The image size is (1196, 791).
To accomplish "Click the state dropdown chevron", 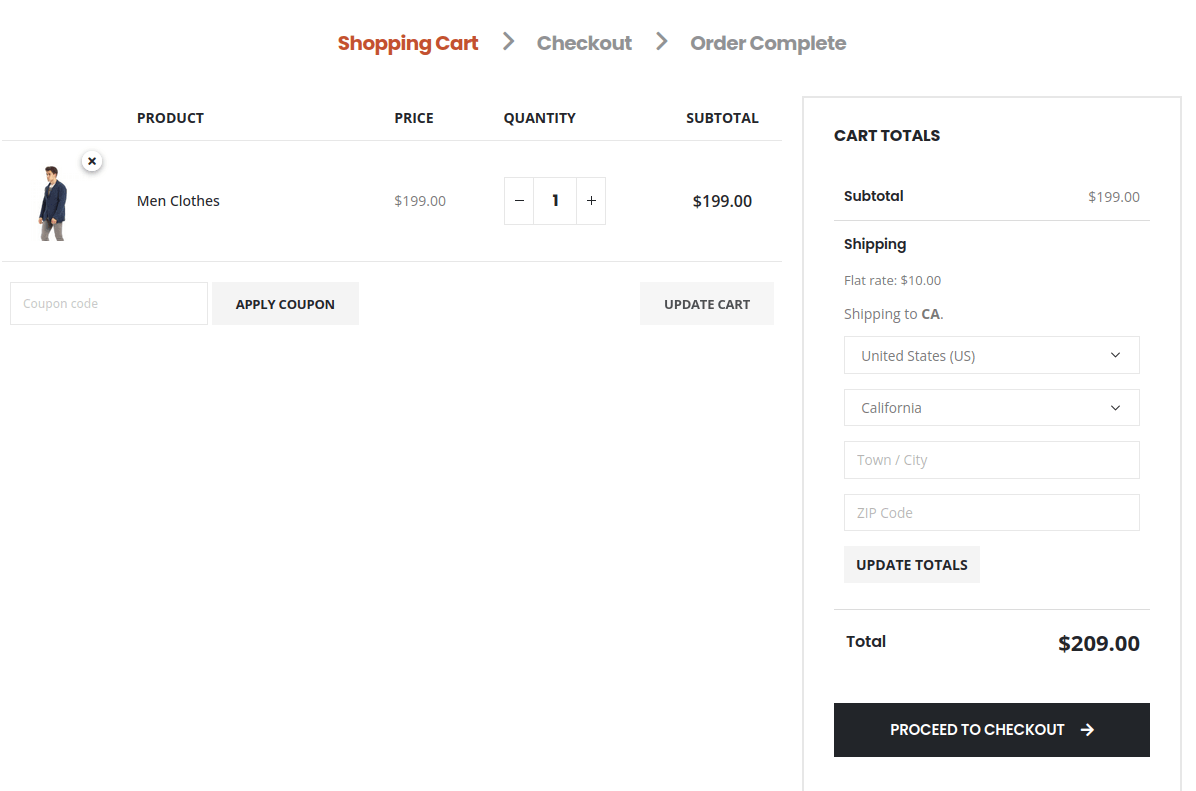I will point(1115,407).
